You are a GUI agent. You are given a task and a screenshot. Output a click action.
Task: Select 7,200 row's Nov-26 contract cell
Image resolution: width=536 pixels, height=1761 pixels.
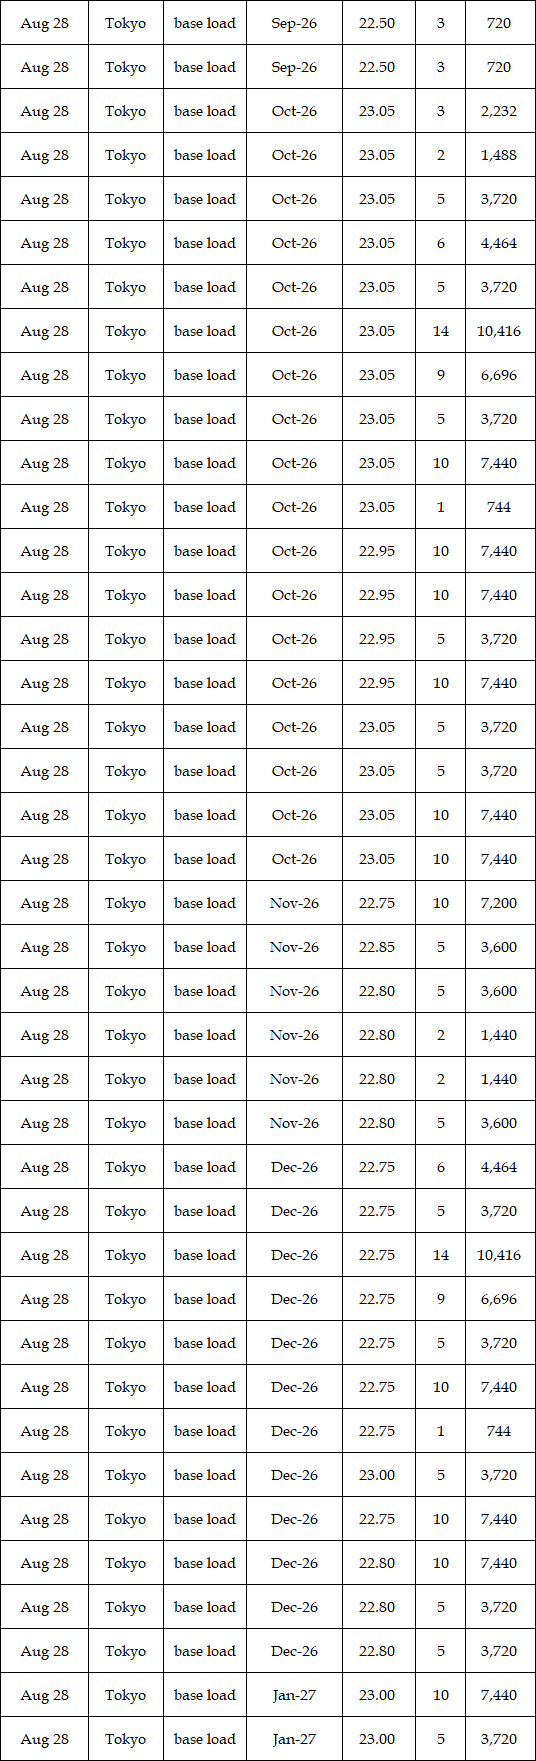[x=294, y=903]
